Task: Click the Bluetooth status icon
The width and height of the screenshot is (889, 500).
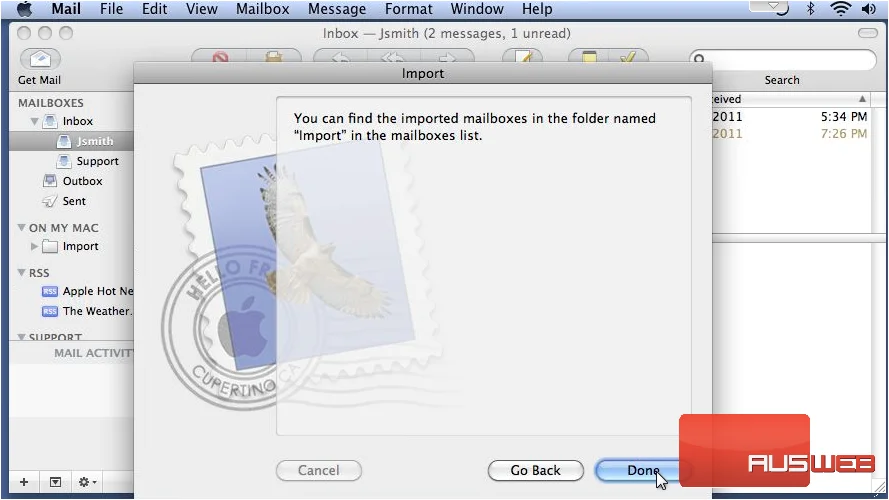Action: point(811,9)
